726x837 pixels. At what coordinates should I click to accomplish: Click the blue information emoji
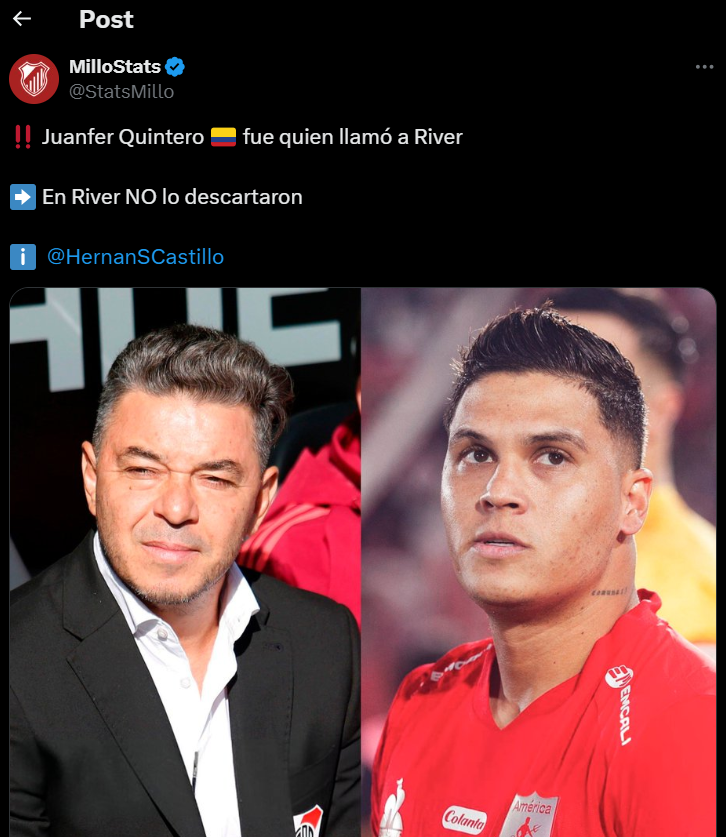pyautogui.click(x=23, y=257)
